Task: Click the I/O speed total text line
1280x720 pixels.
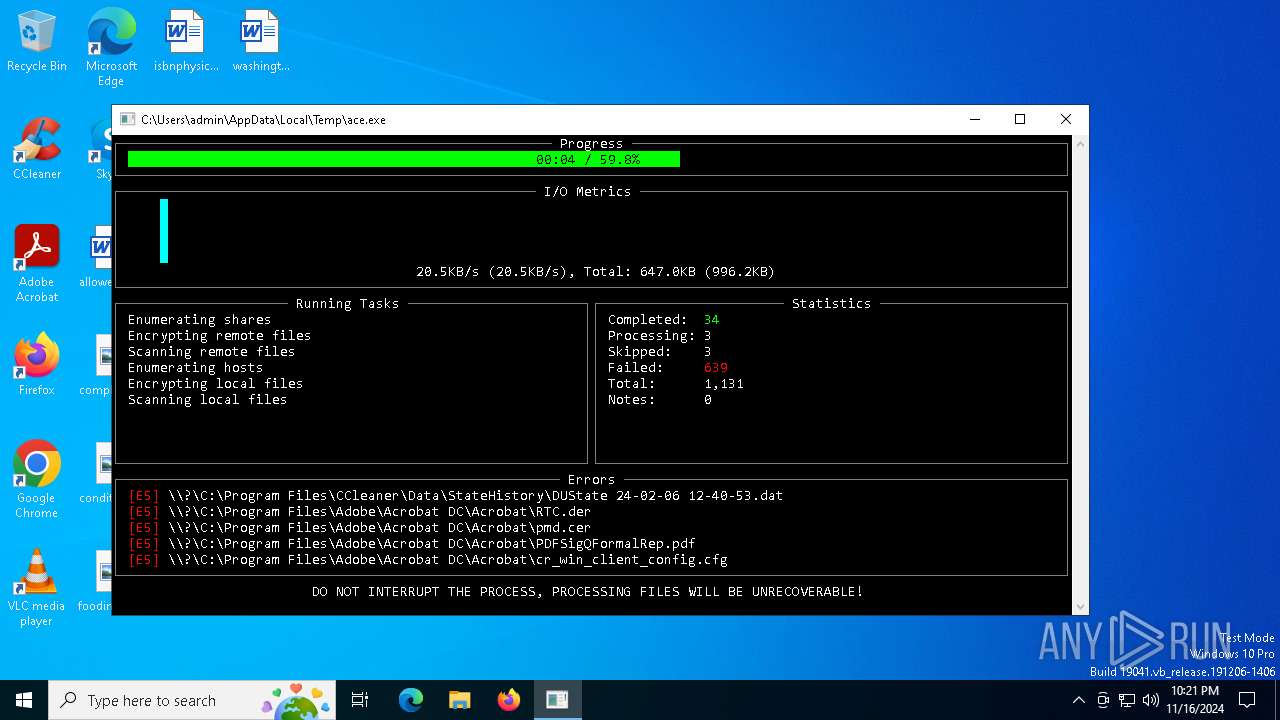Action: (595, 271)
